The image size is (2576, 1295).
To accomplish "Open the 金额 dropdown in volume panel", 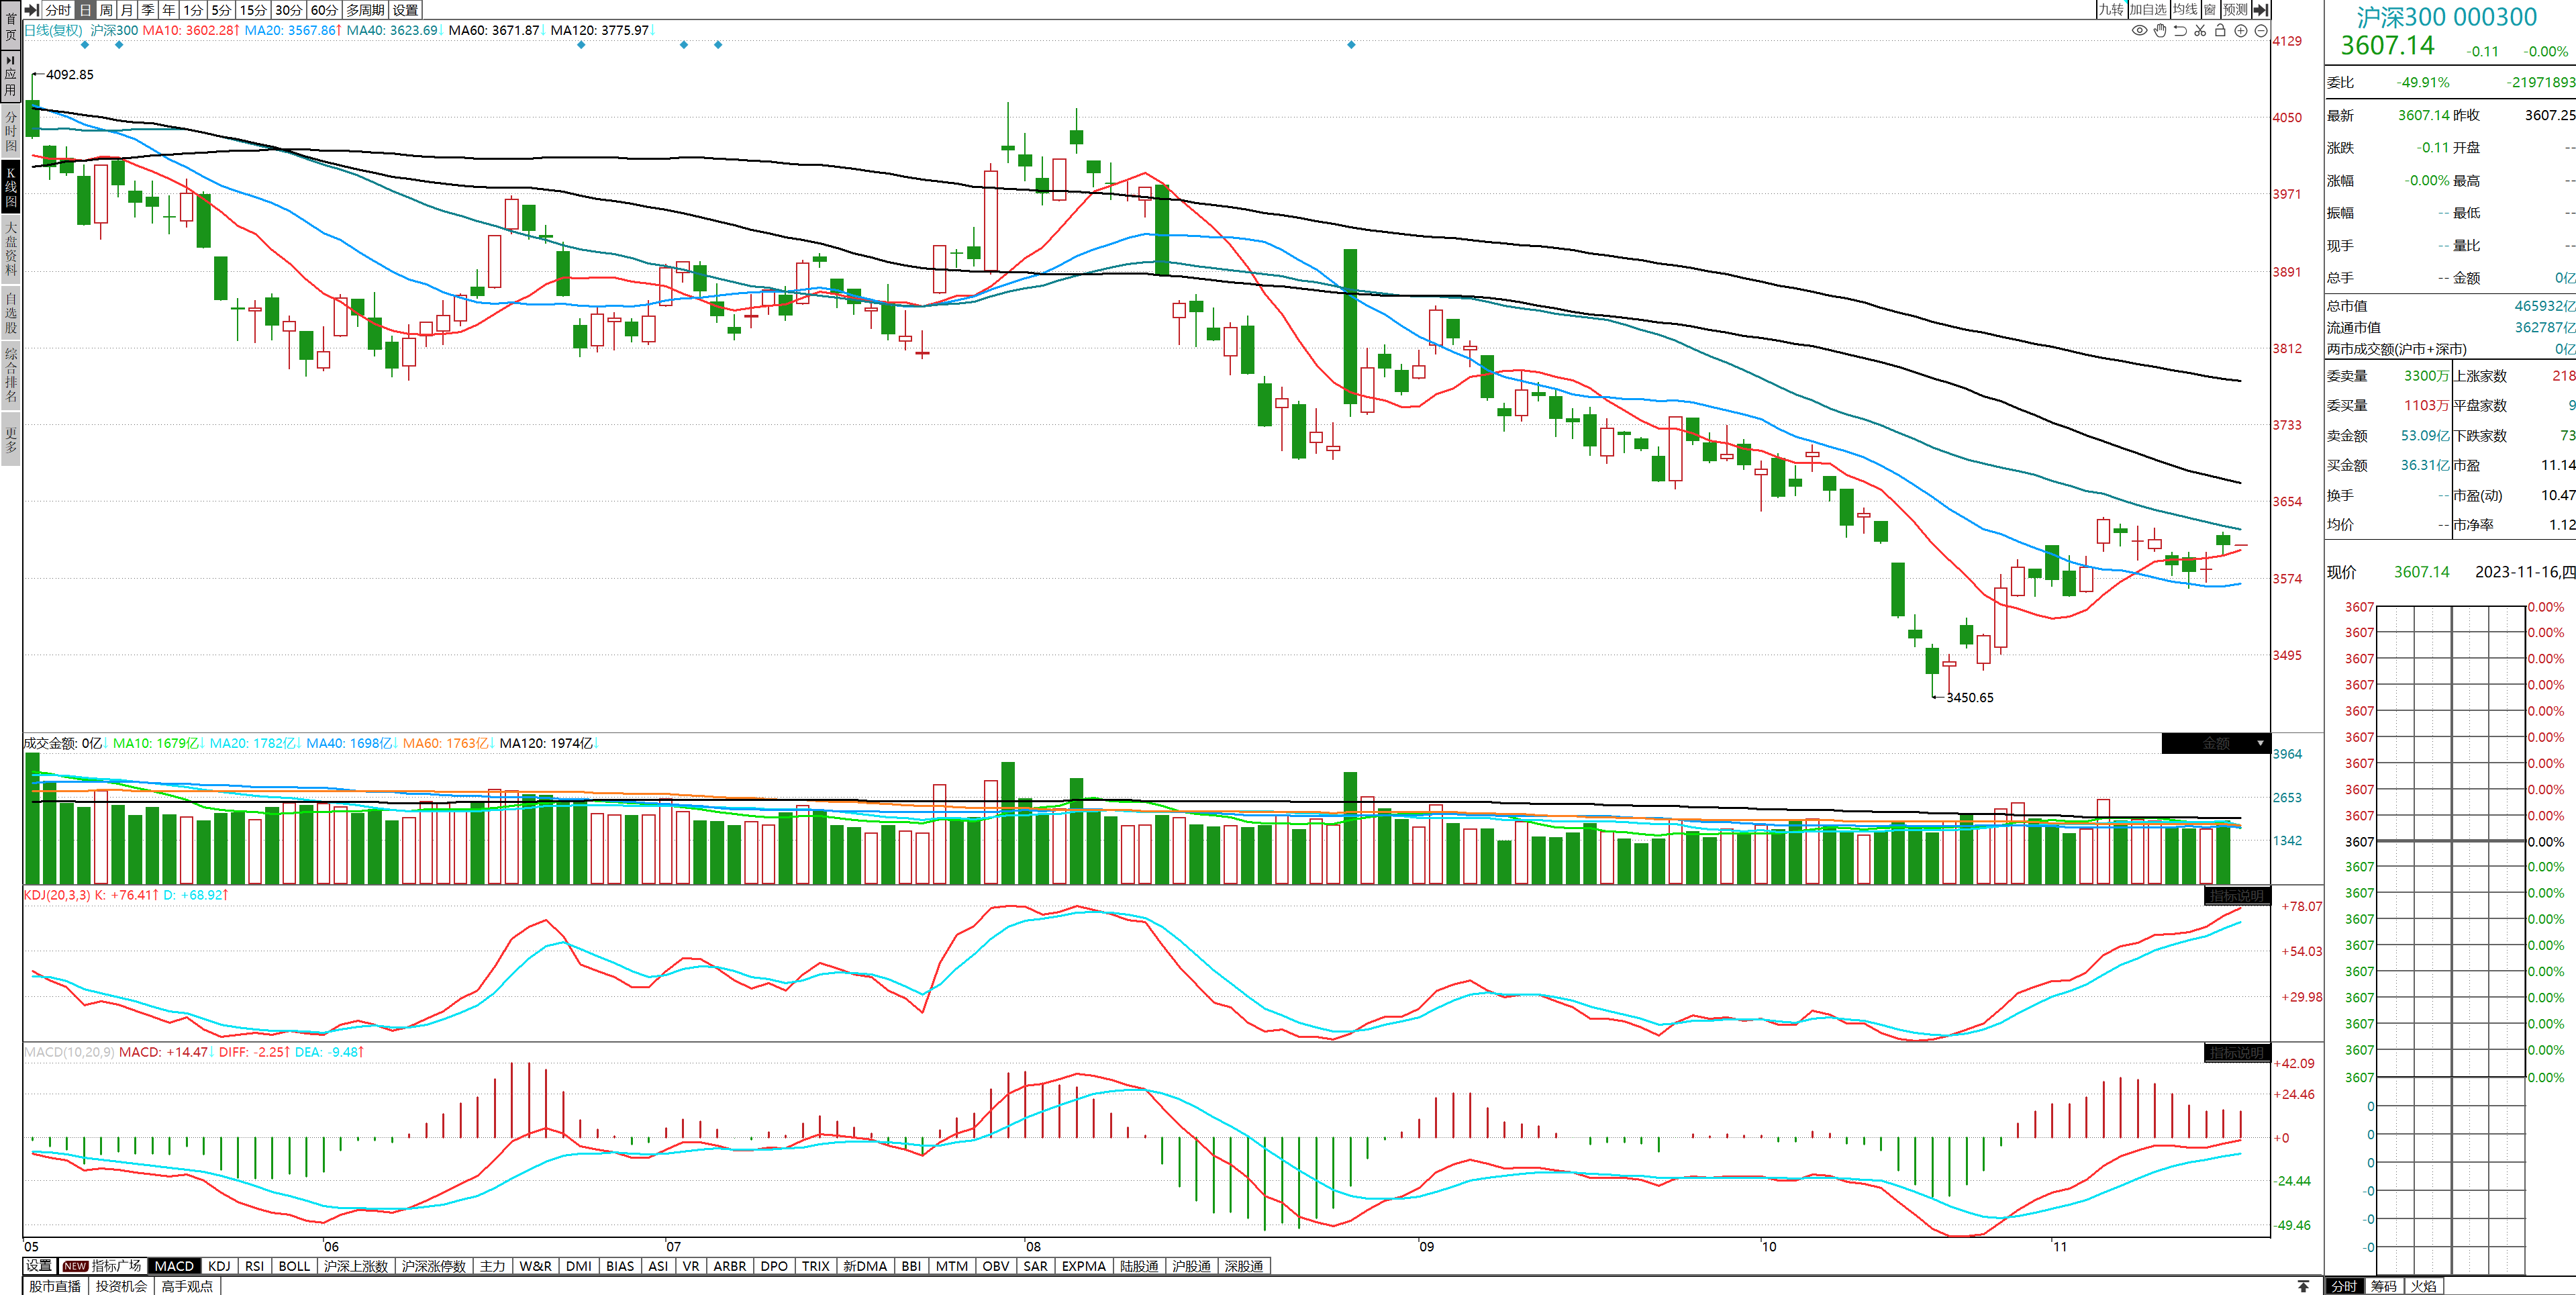I will 2215,743.
